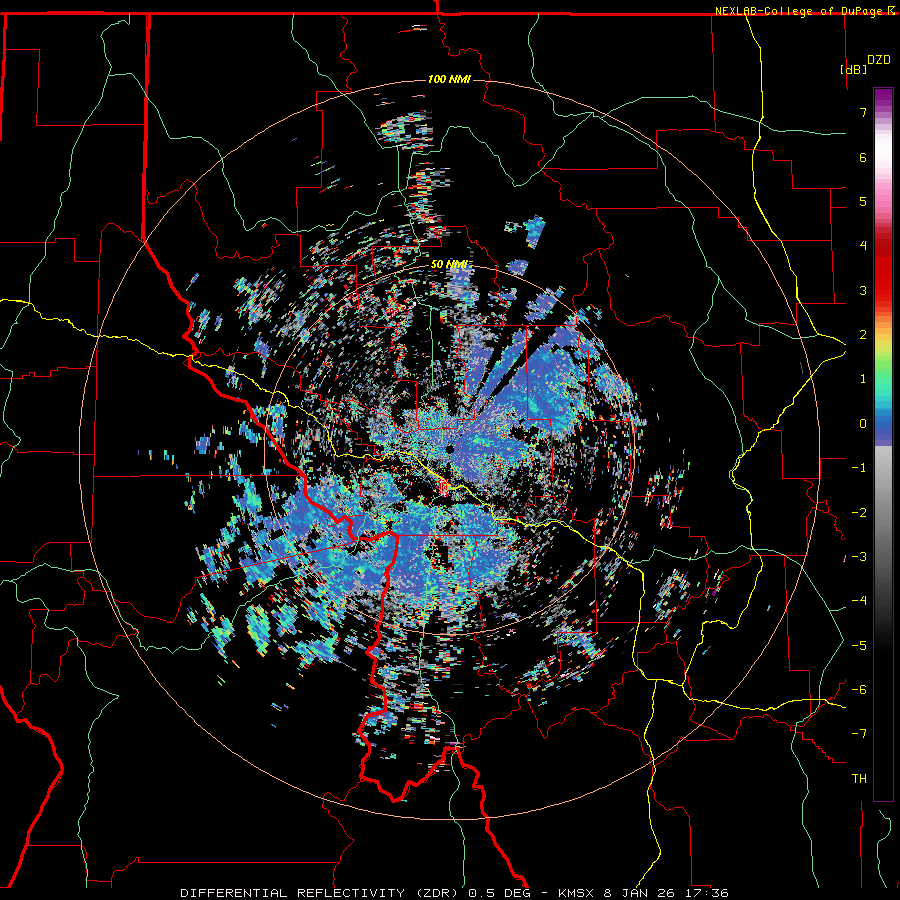The width and height of the screenshot is (900, 900).
Task: Click the DIFFERENTIAL REFLECTIVITY (ZDR) caption text
Action: pyautogui.click(x=319, y=893)
